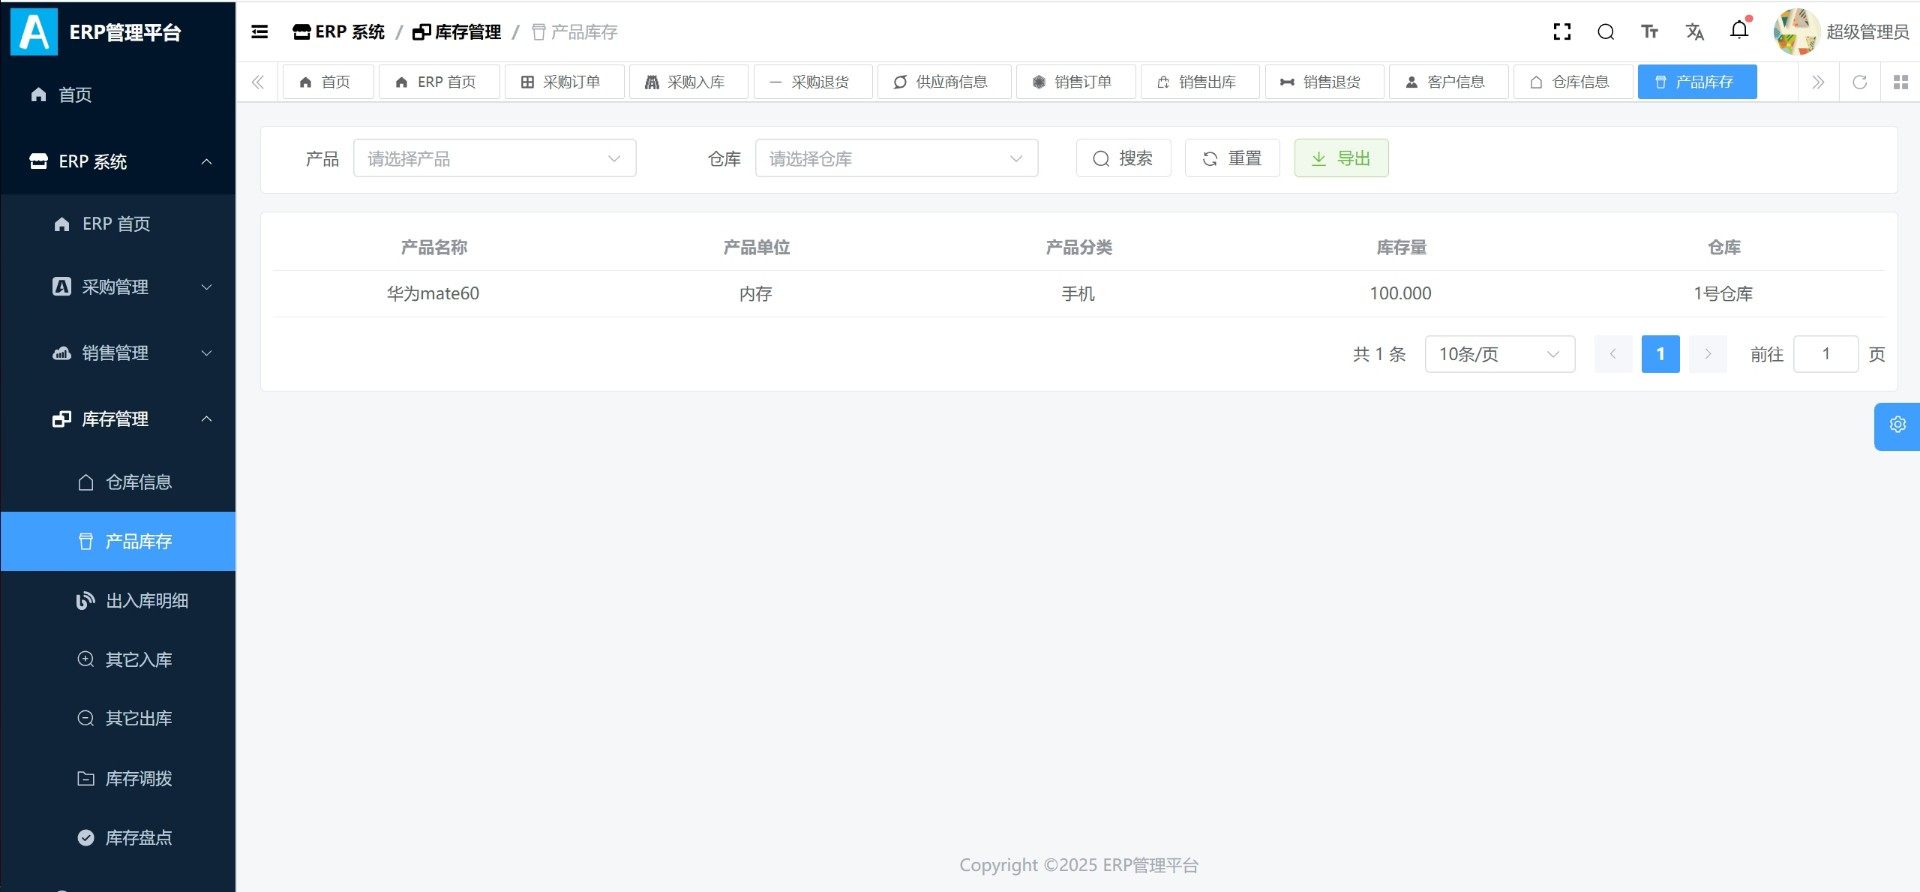The image size is (1920, 892).
Task: Open 库存调拨 in the sidebar
Action: point(118,779)
